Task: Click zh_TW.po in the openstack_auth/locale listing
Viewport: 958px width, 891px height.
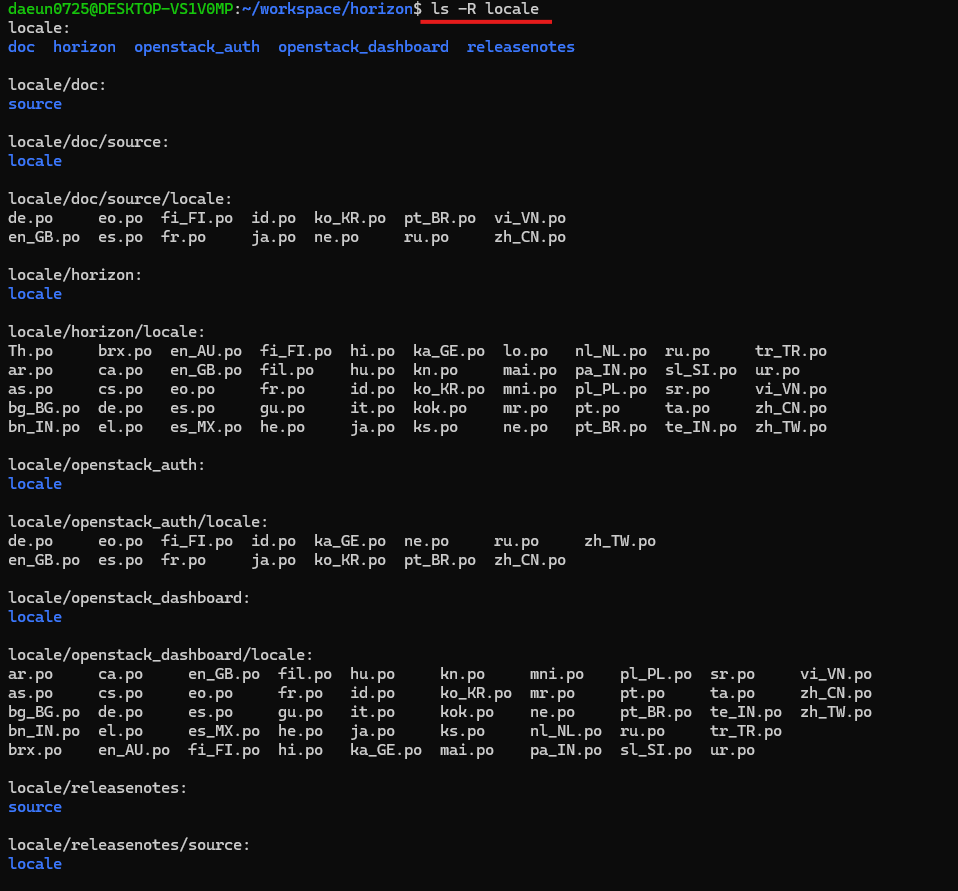Action: [620, 541]
